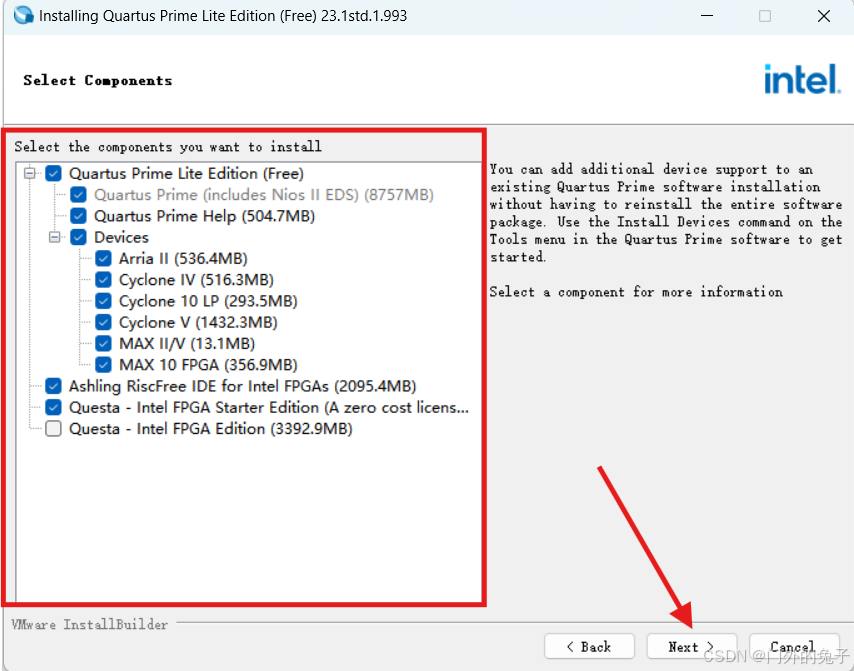This screenshot has height=671, width=854.
Task: Go Back to the previous step
Action: pyautogui.click(x=589, y=646)
